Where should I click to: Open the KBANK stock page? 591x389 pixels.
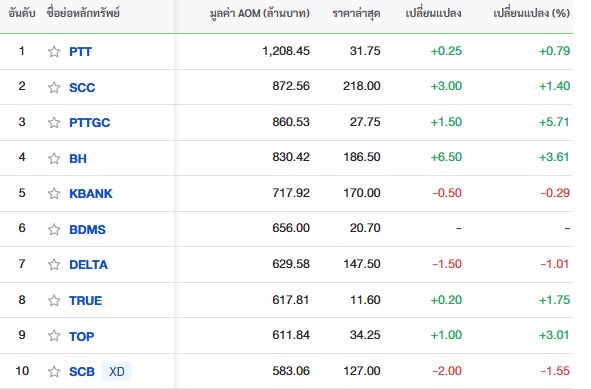click(91, 194)
